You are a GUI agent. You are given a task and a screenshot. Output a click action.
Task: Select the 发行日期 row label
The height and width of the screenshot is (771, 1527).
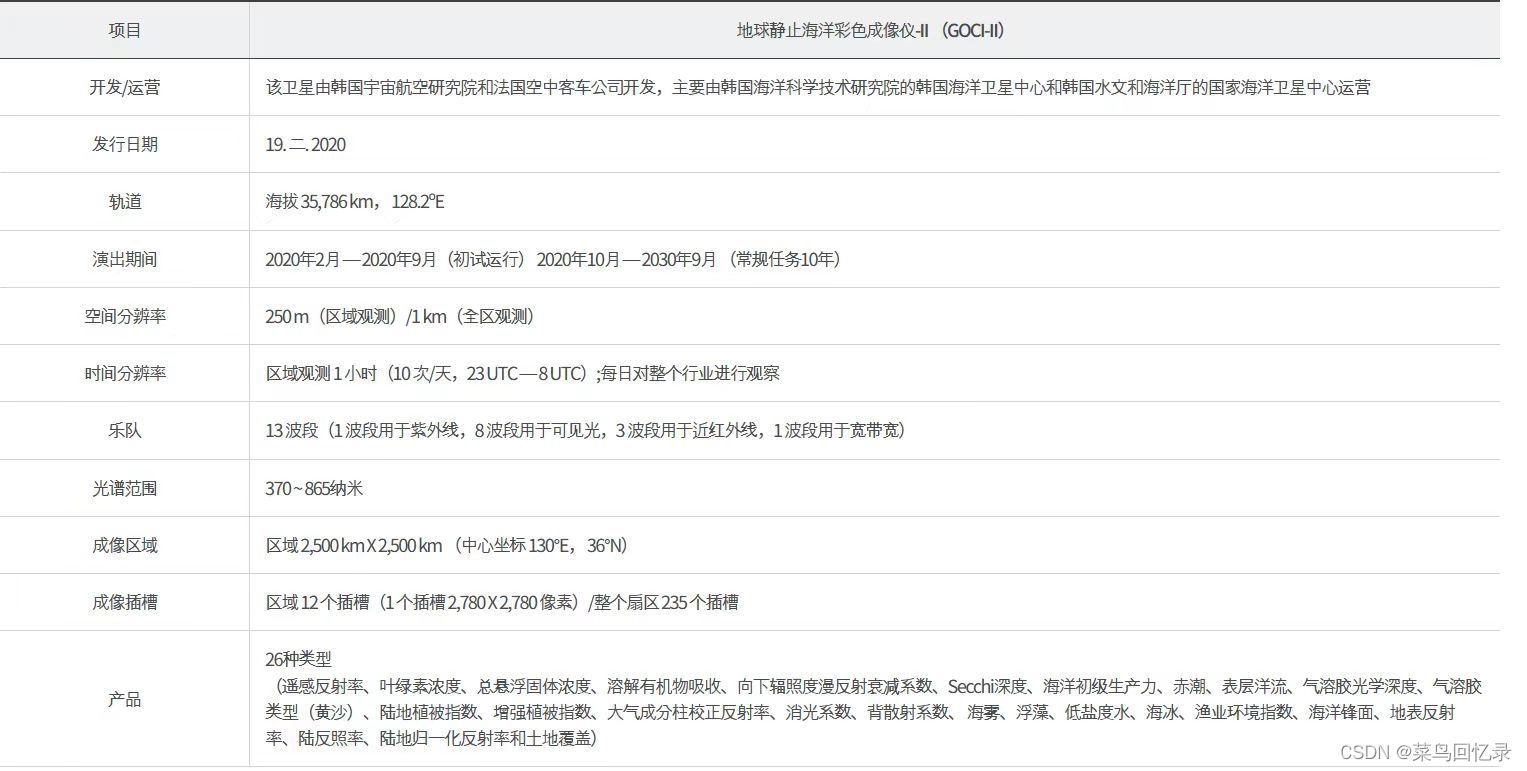[125, 144]
